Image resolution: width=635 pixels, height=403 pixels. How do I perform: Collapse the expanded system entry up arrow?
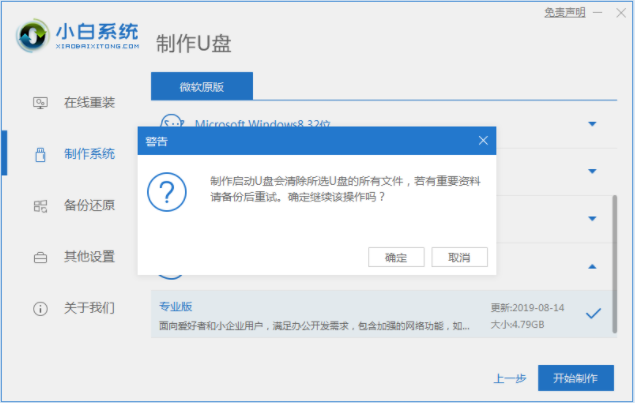(592, 267)
